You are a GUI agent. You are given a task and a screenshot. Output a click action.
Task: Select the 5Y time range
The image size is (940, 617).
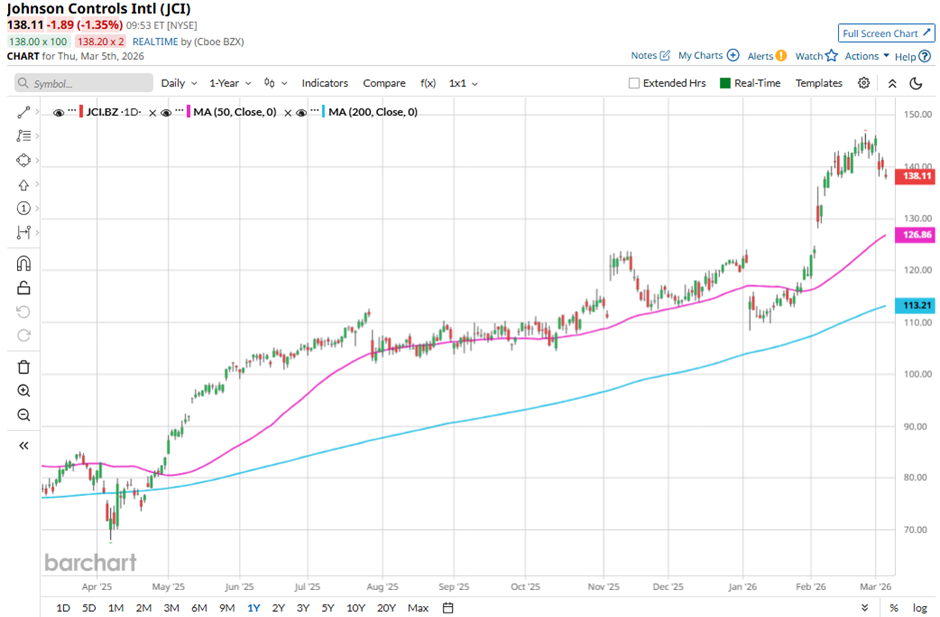(327, 607)
